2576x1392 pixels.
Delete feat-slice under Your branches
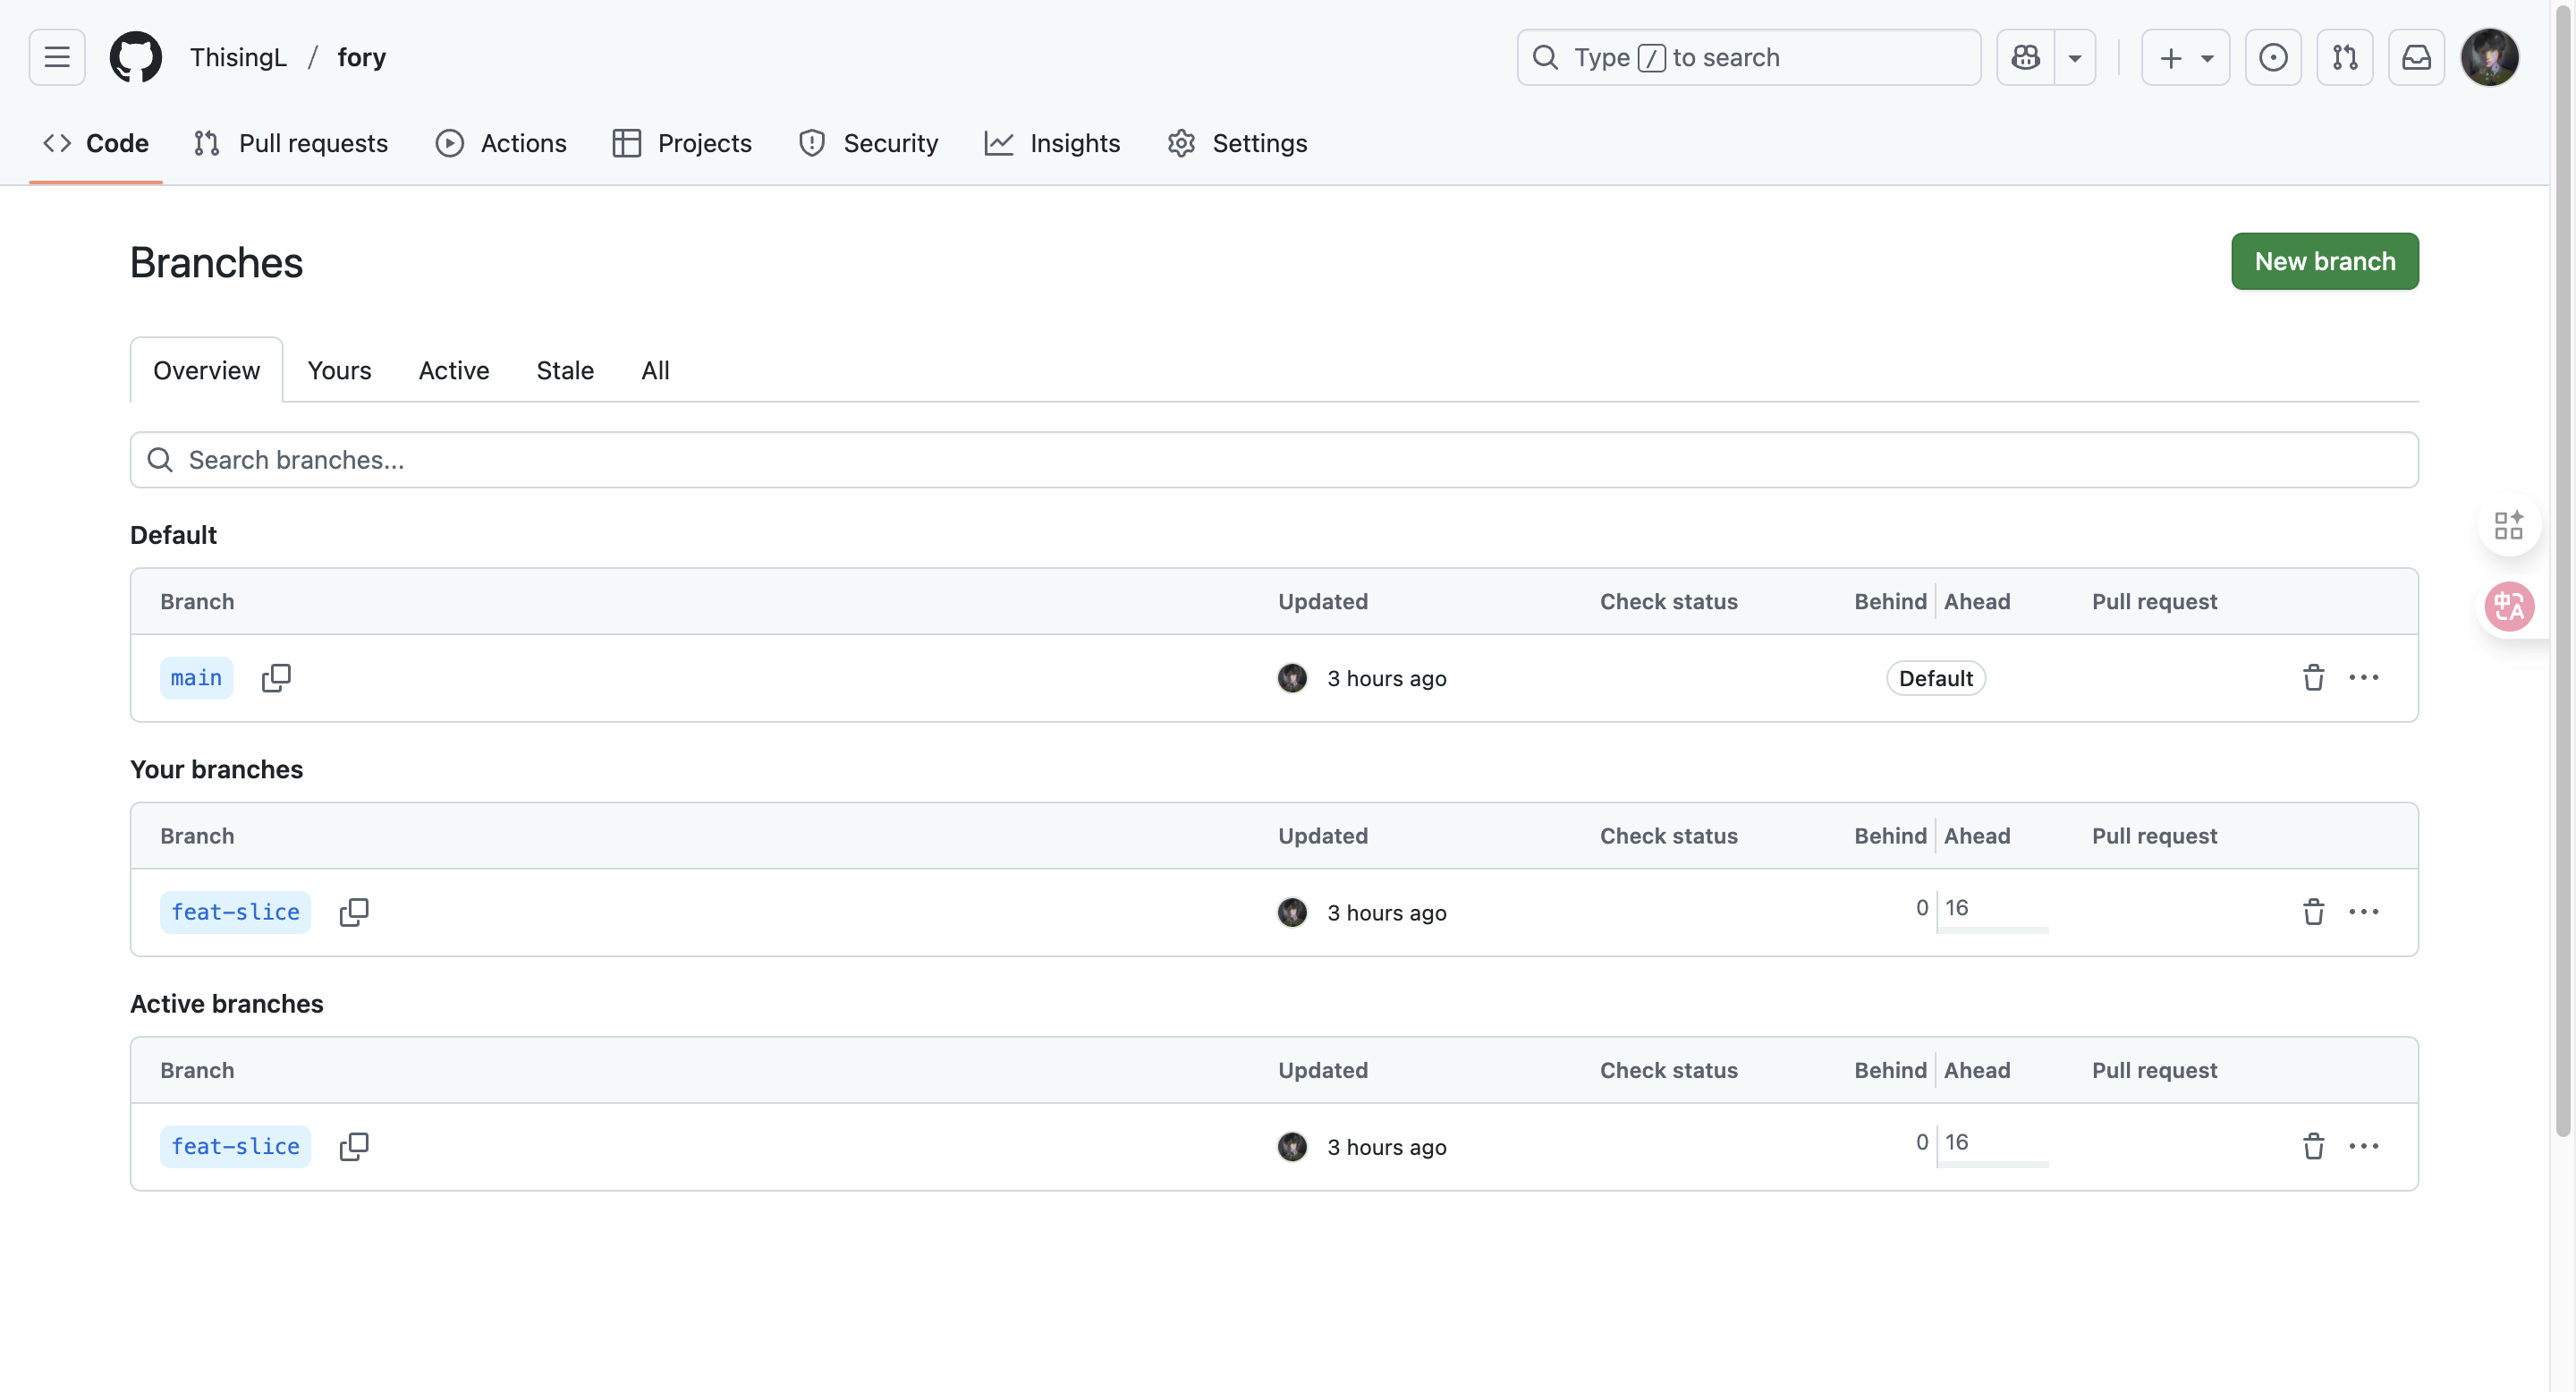coord(2313,912)
